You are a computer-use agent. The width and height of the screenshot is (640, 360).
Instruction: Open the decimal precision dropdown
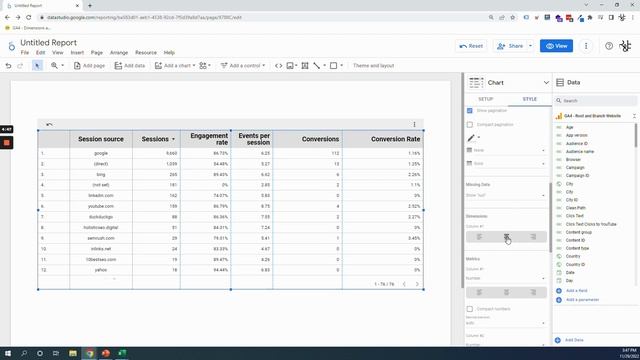point(506,323)
